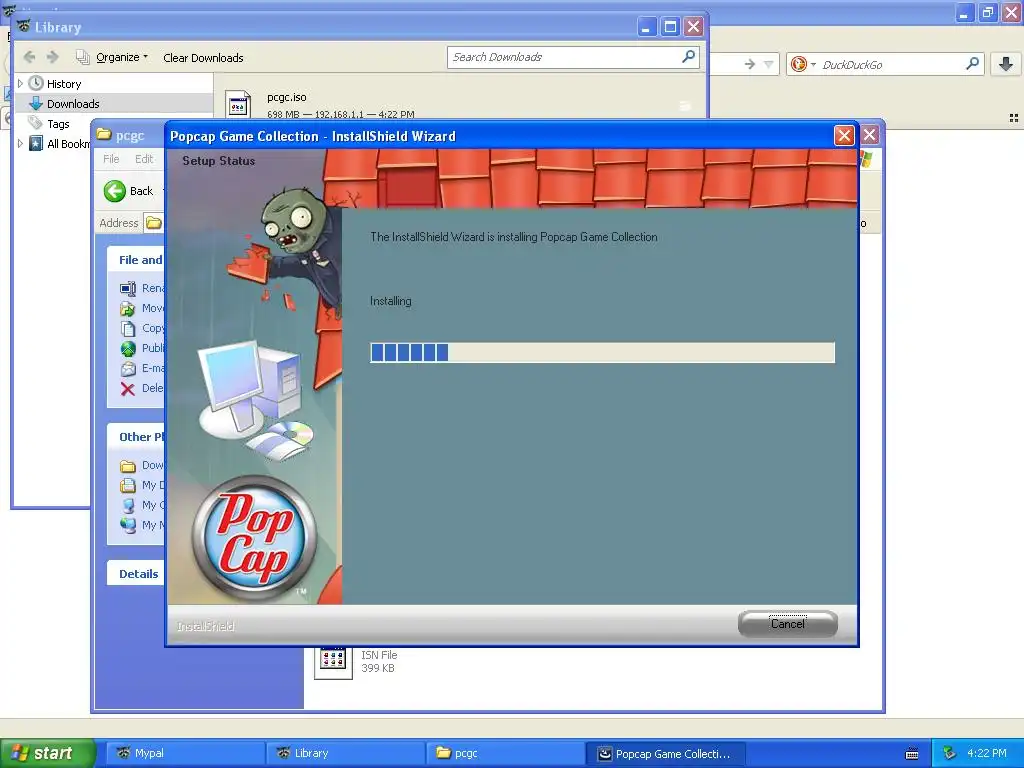Click the My Computer icon in Other Places
Viewport: 1024px width, 768px height.
128,505
